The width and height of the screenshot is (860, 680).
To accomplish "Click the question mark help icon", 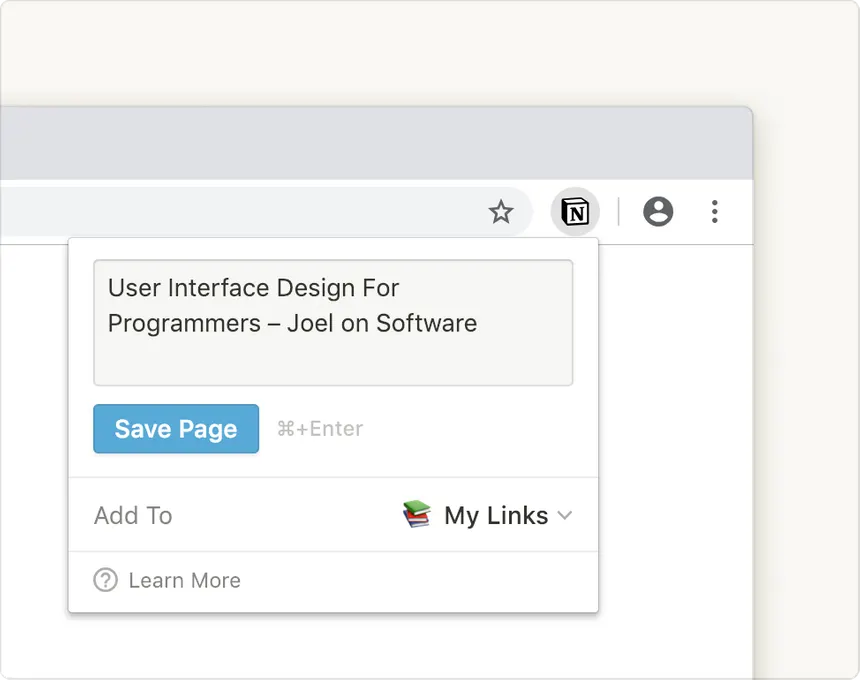I will [x=105, y=580].
